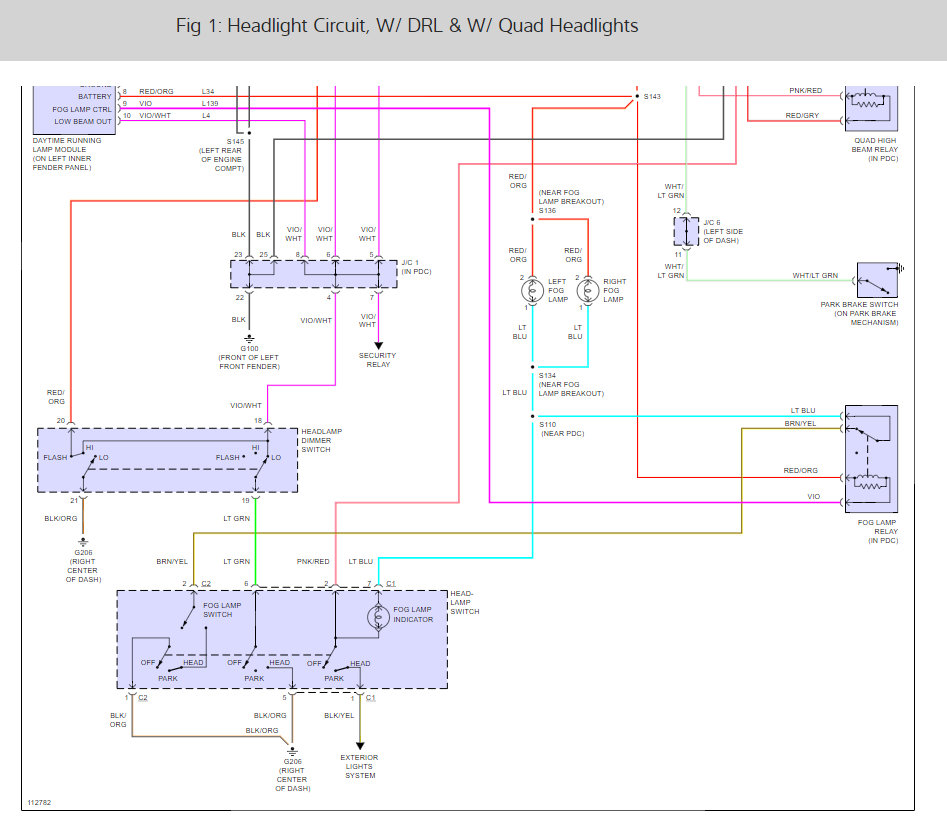Click the arrowhead pointing to Security Relay
This screenshot has width=947, height=836.
[378, 346]
